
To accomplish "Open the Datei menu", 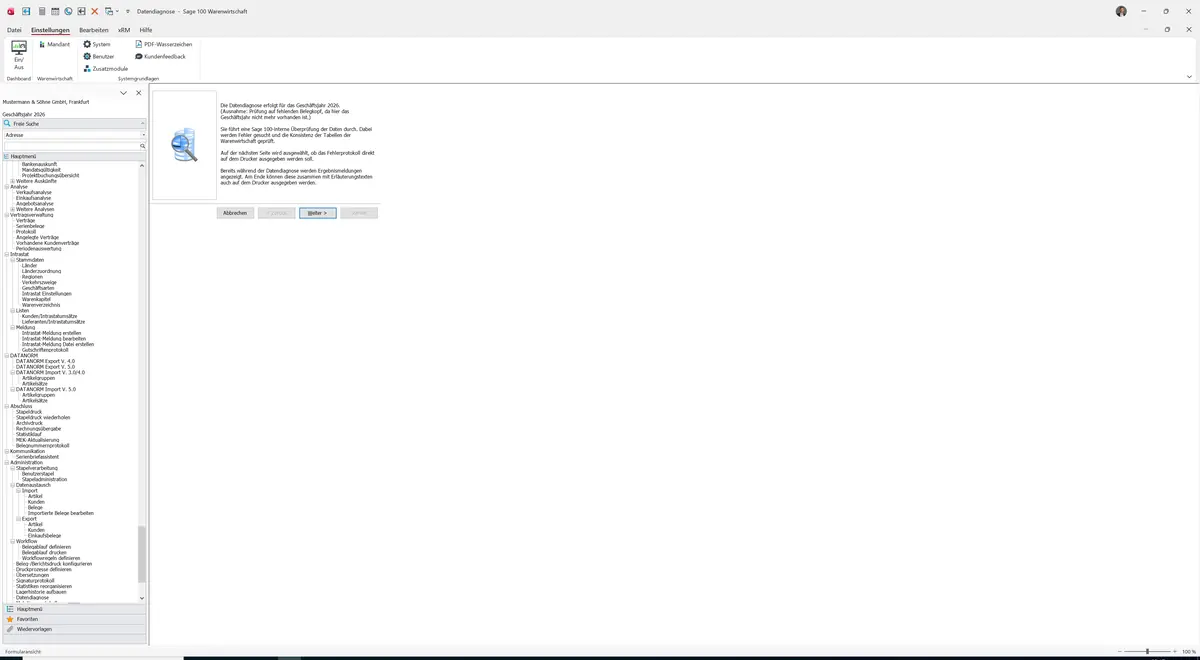I will [x=14, y=30].
